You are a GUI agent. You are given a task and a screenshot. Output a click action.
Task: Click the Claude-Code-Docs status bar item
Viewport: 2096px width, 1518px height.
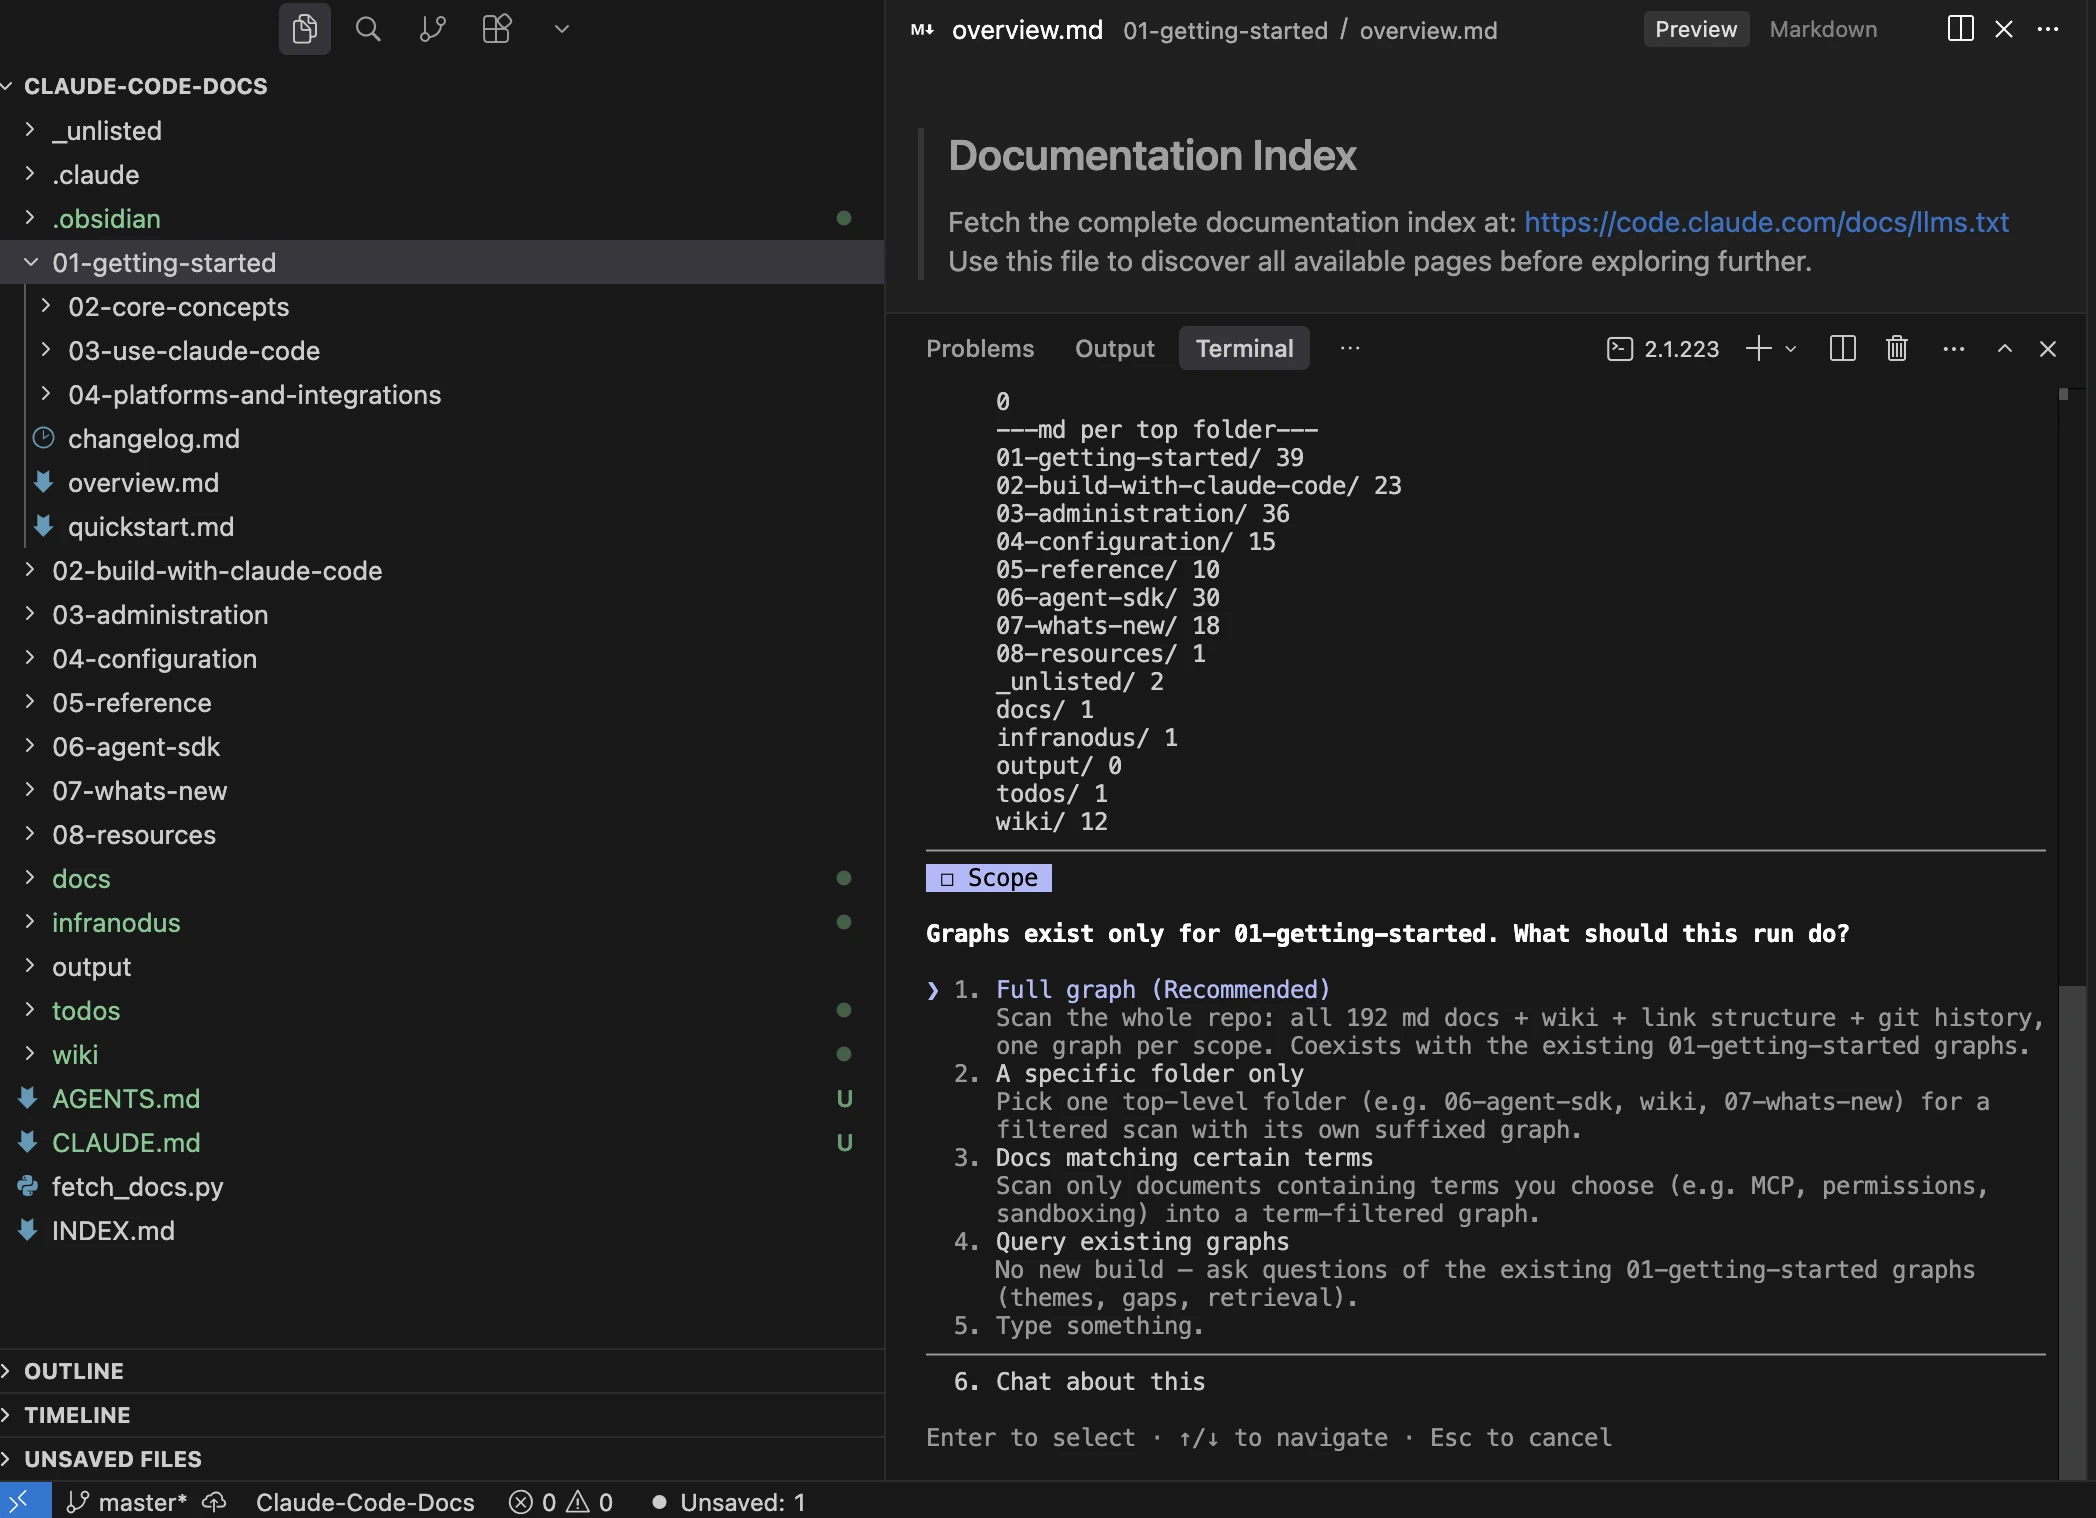click(x=365, y=1502)
